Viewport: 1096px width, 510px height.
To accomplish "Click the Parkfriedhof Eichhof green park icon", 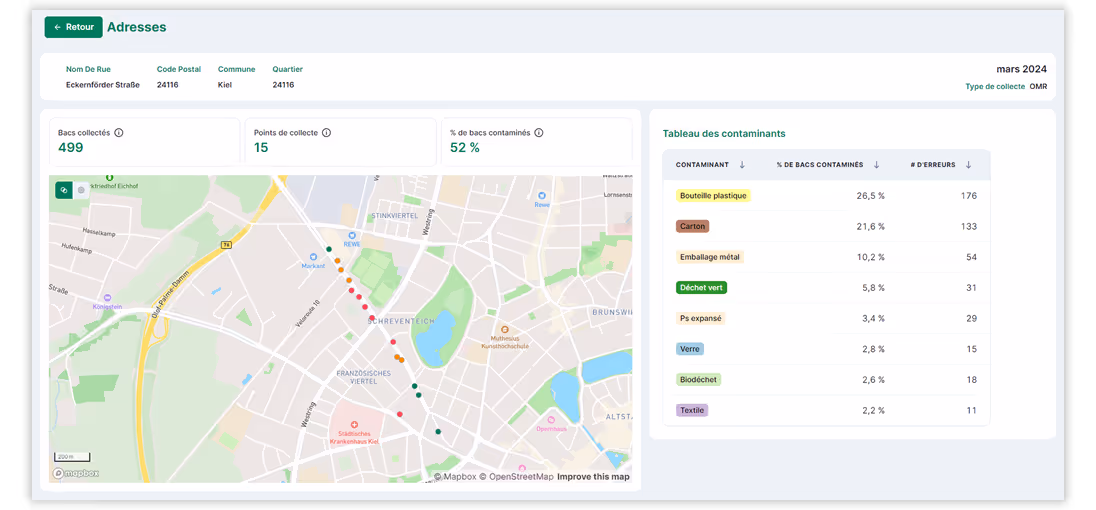I will point(109,177).
